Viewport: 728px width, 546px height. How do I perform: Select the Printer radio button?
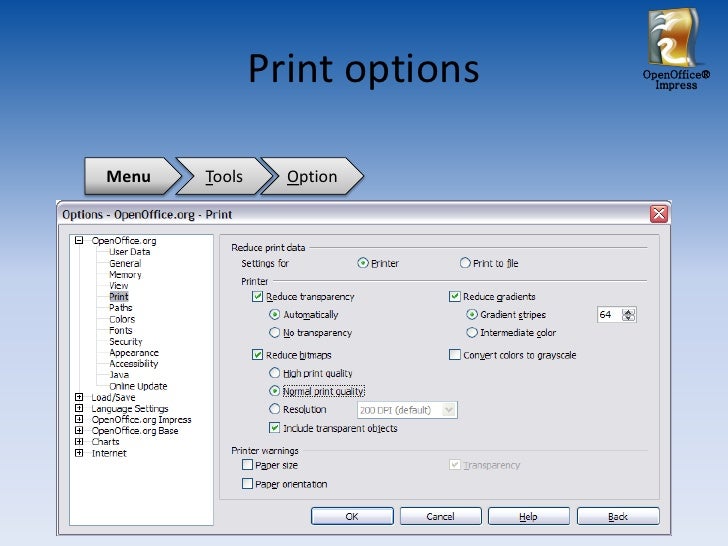[x=363, y=263]
